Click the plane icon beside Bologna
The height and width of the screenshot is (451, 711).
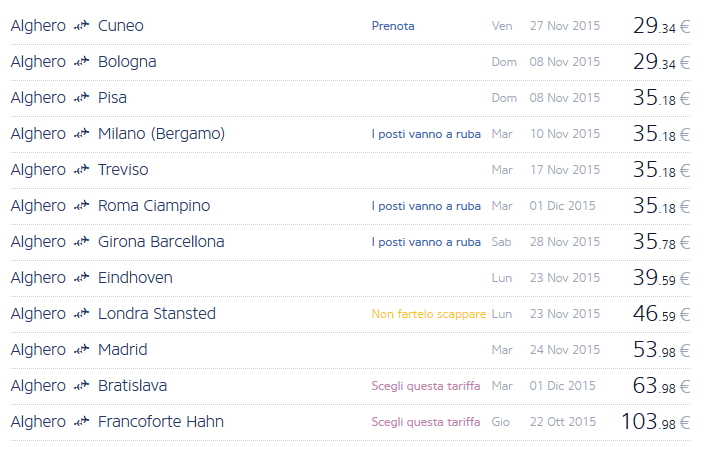coord(82,62)
